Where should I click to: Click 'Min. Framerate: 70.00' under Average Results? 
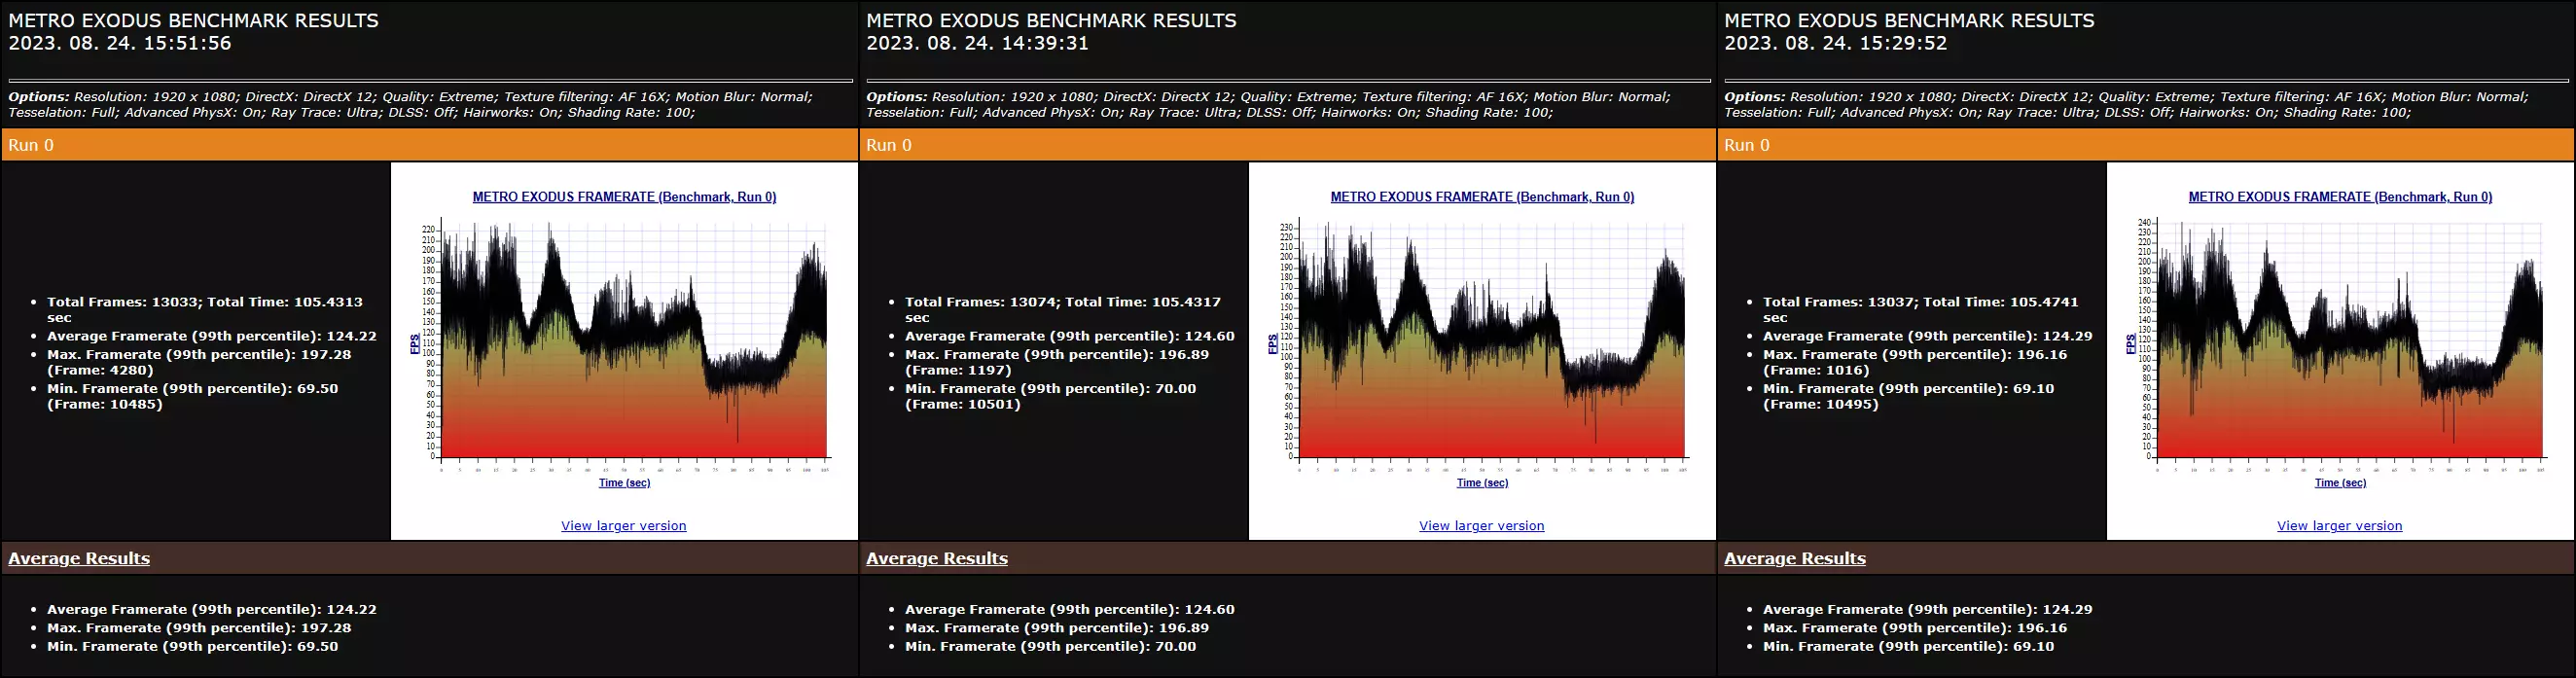[x=1051, y=646]
